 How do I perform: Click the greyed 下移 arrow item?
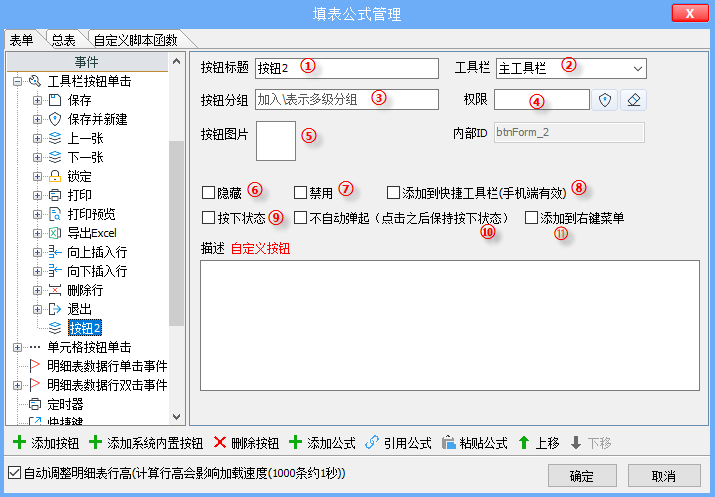591,443
